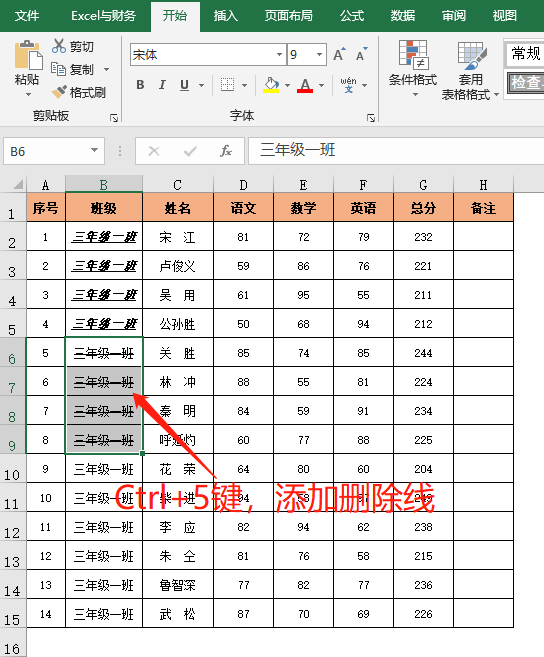Select column B header
Viewport: 544px width, 657px height.
[x=104, y=184]
